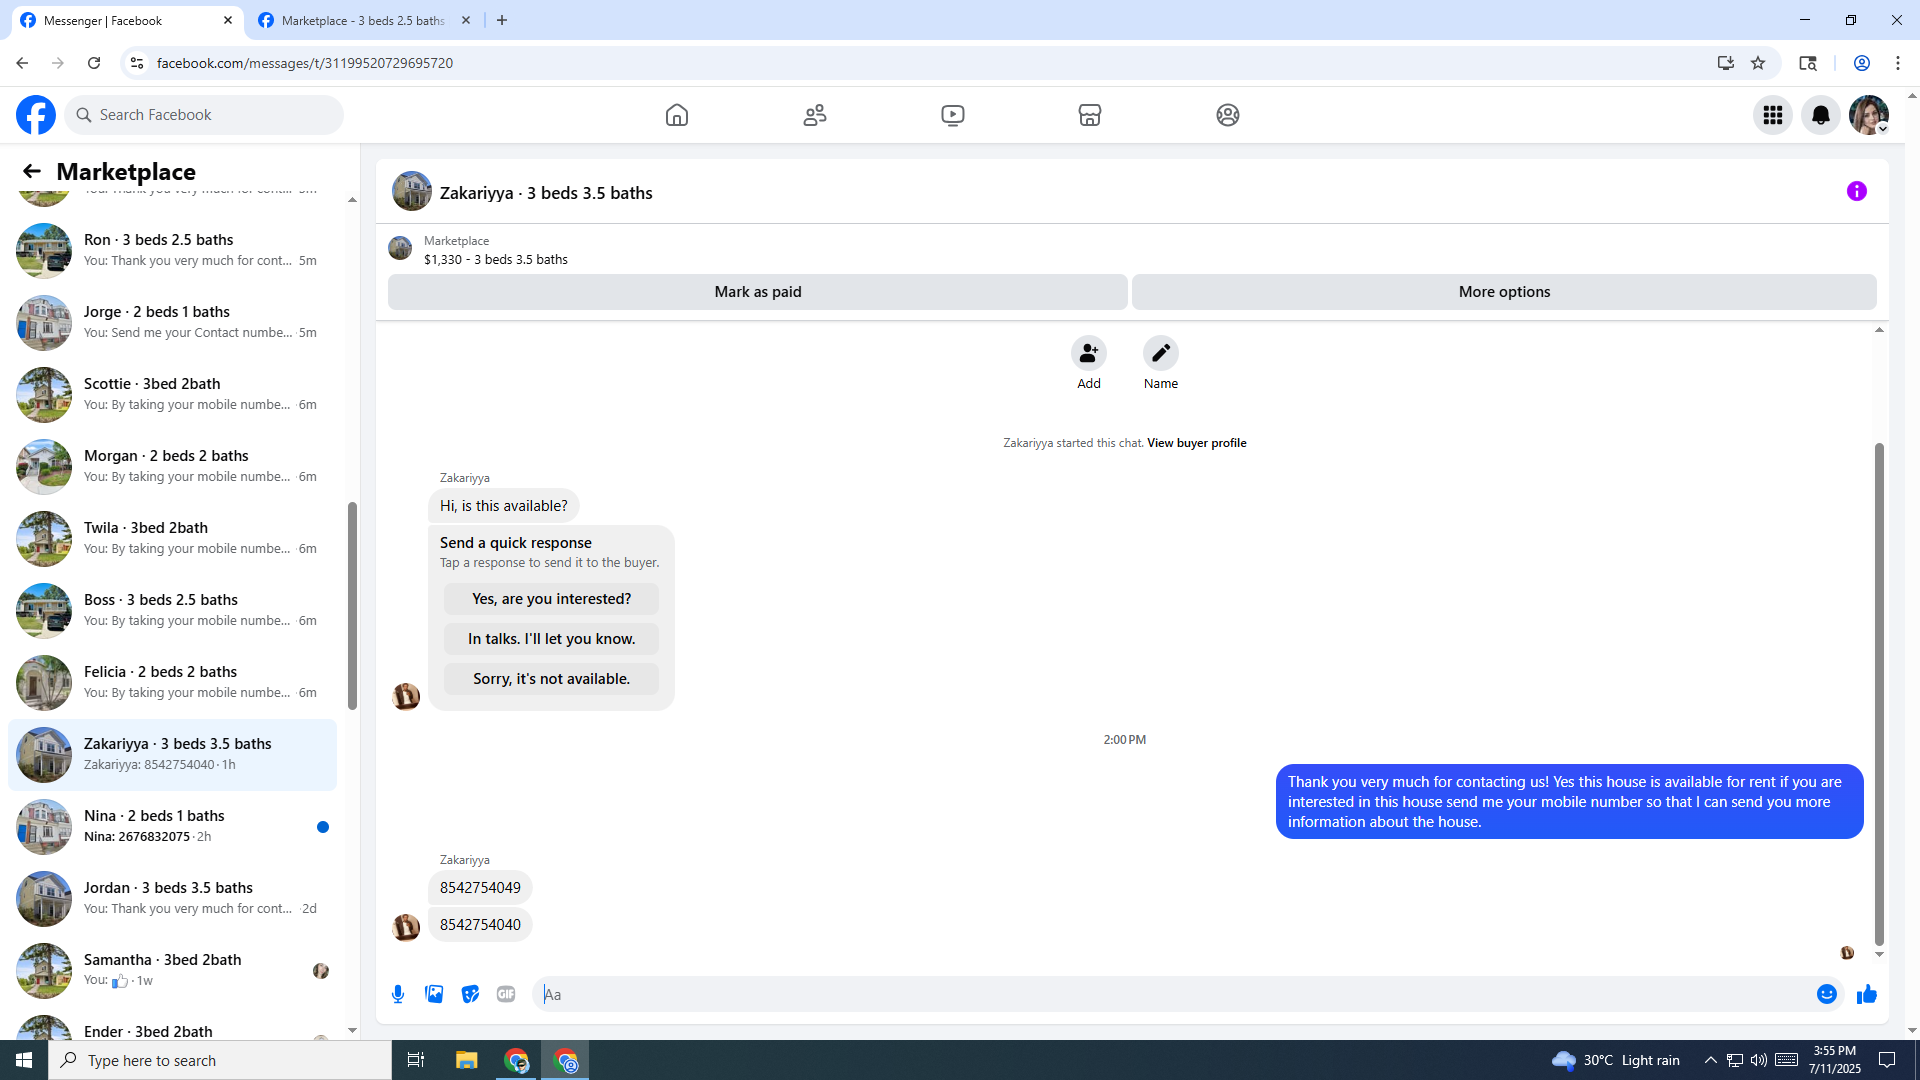Open File Explorer from the taskbar

pos(466,1060)
